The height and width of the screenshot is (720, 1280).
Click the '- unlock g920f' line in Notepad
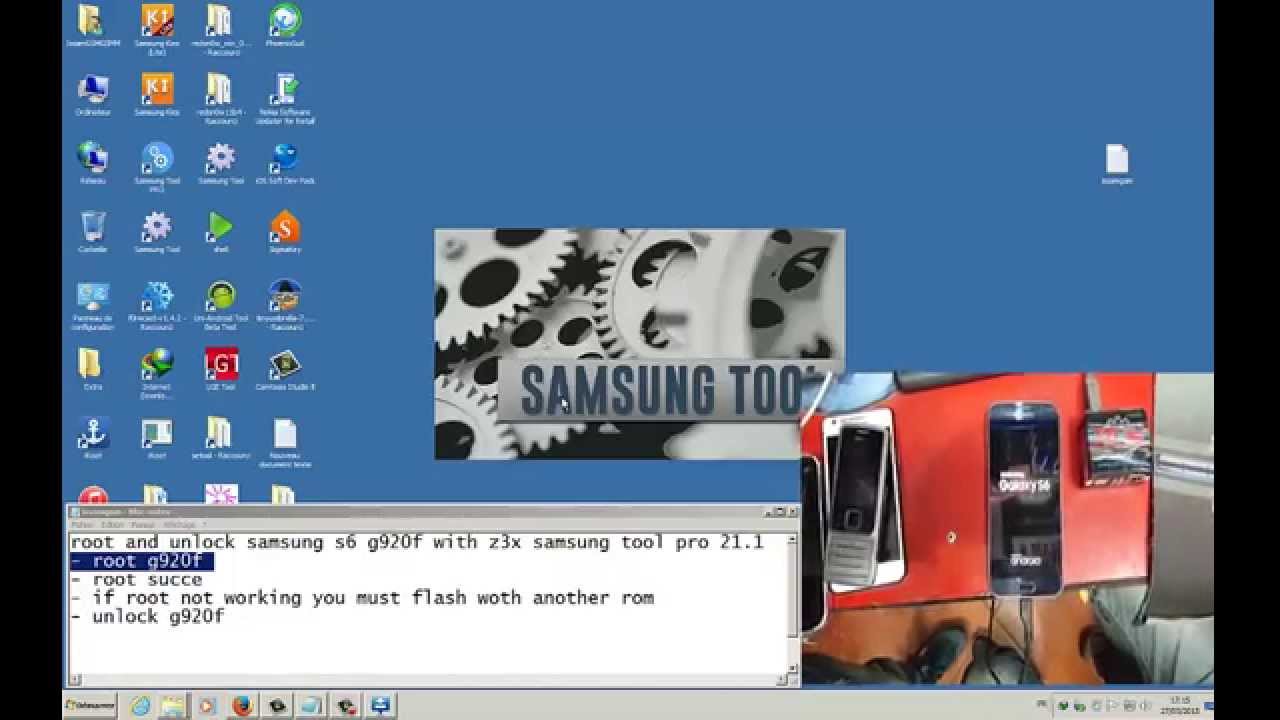(147, 617)
